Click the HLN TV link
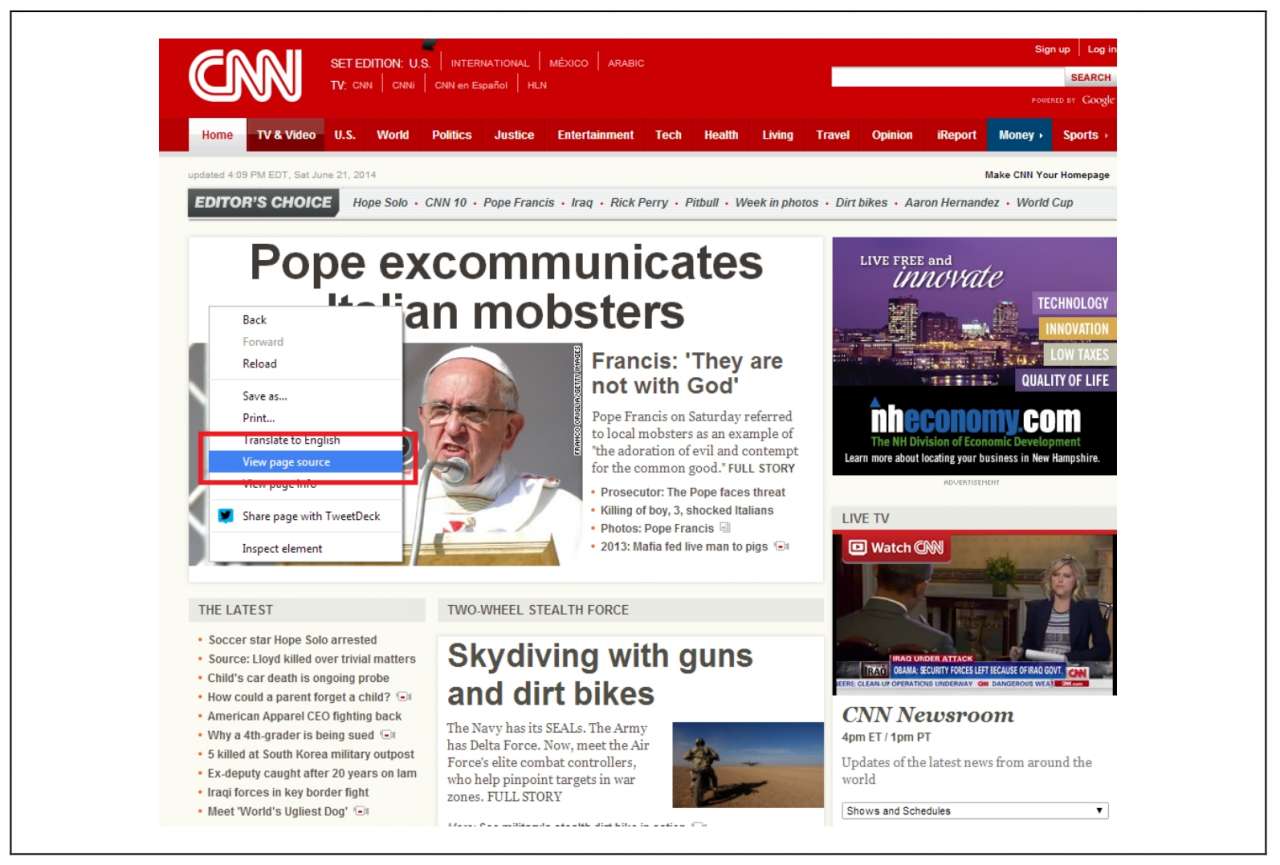 537,85
